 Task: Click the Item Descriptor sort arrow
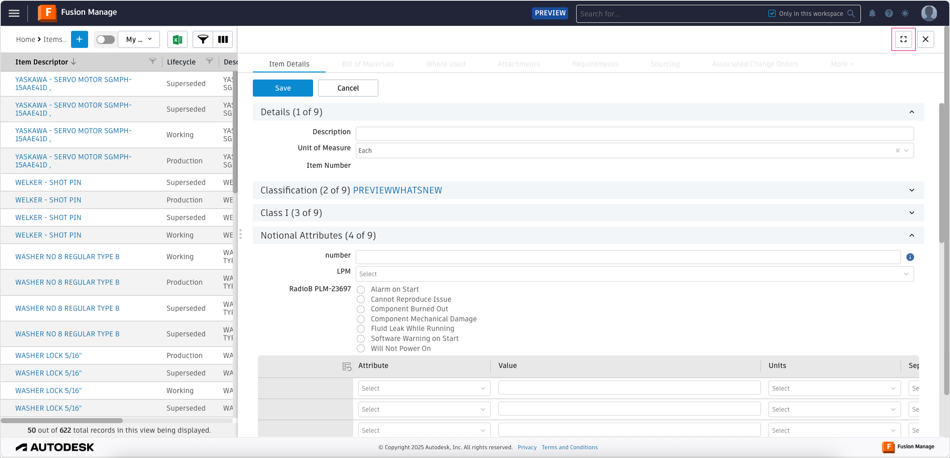(x=74, y=62)
